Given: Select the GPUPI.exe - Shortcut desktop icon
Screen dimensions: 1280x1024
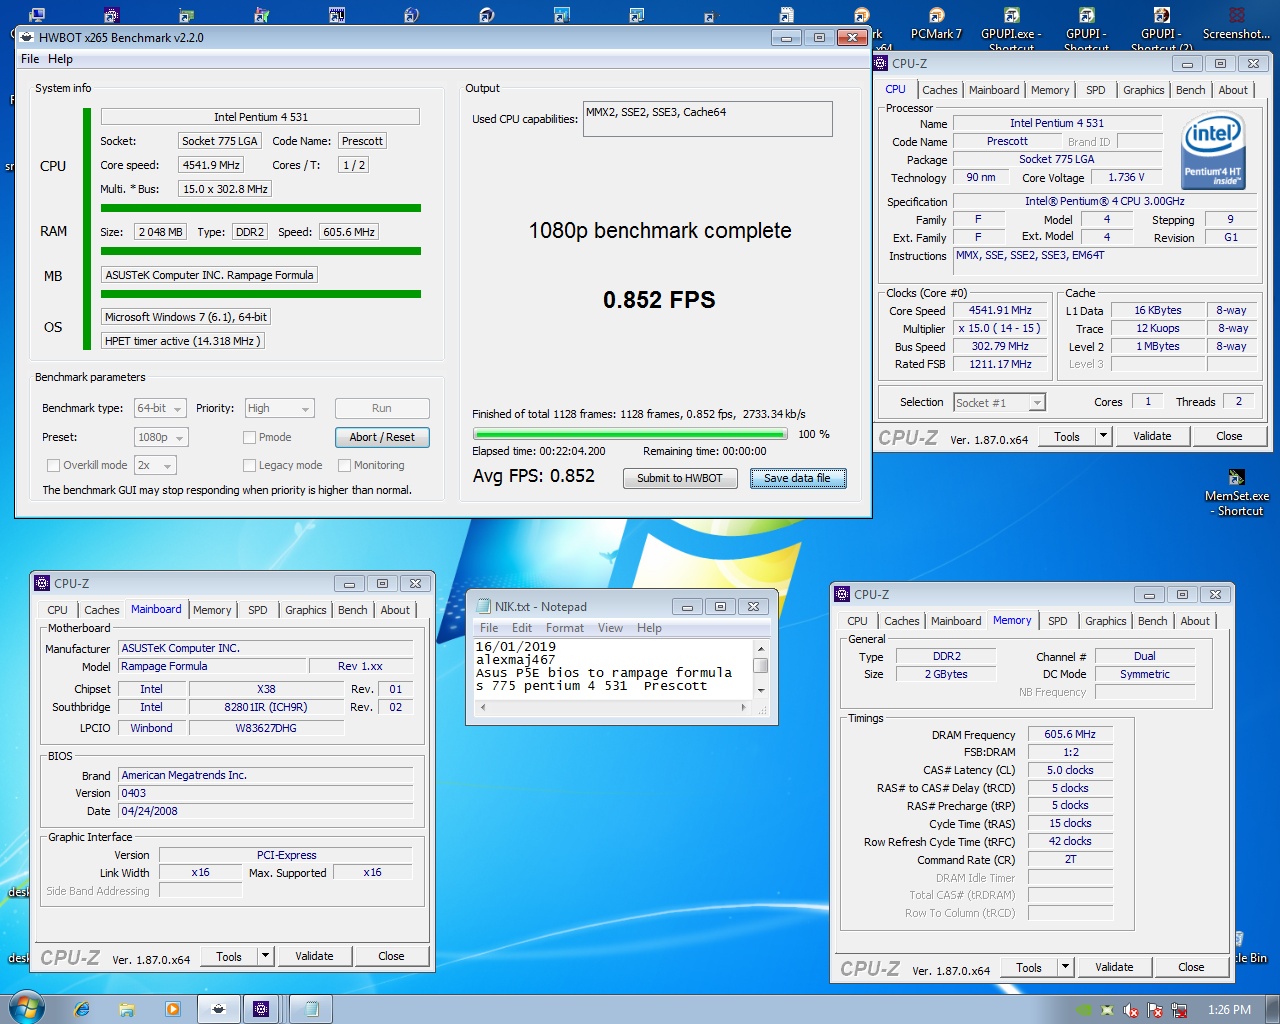Looking at the screenshot, I should tap(1011, 28).
